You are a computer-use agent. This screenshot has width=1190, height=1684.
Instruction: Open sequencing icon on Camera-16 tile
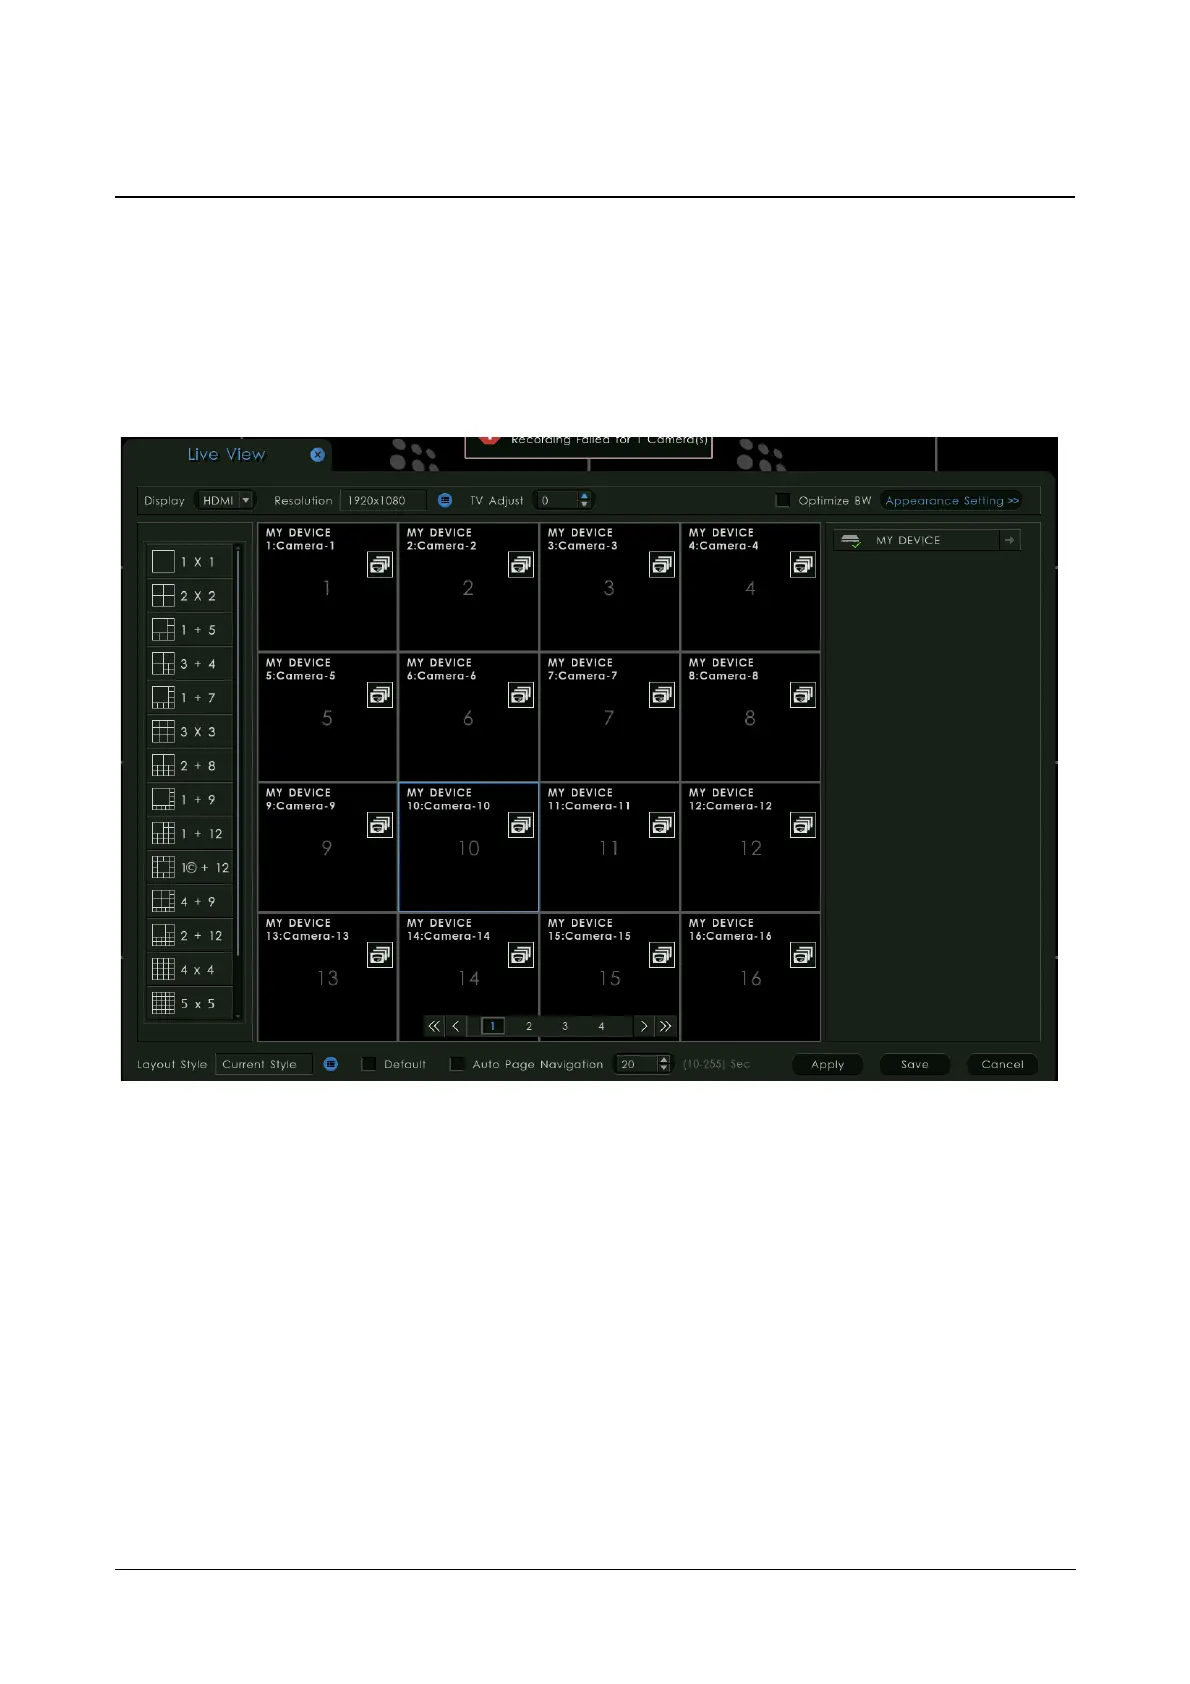click(803, 955)
